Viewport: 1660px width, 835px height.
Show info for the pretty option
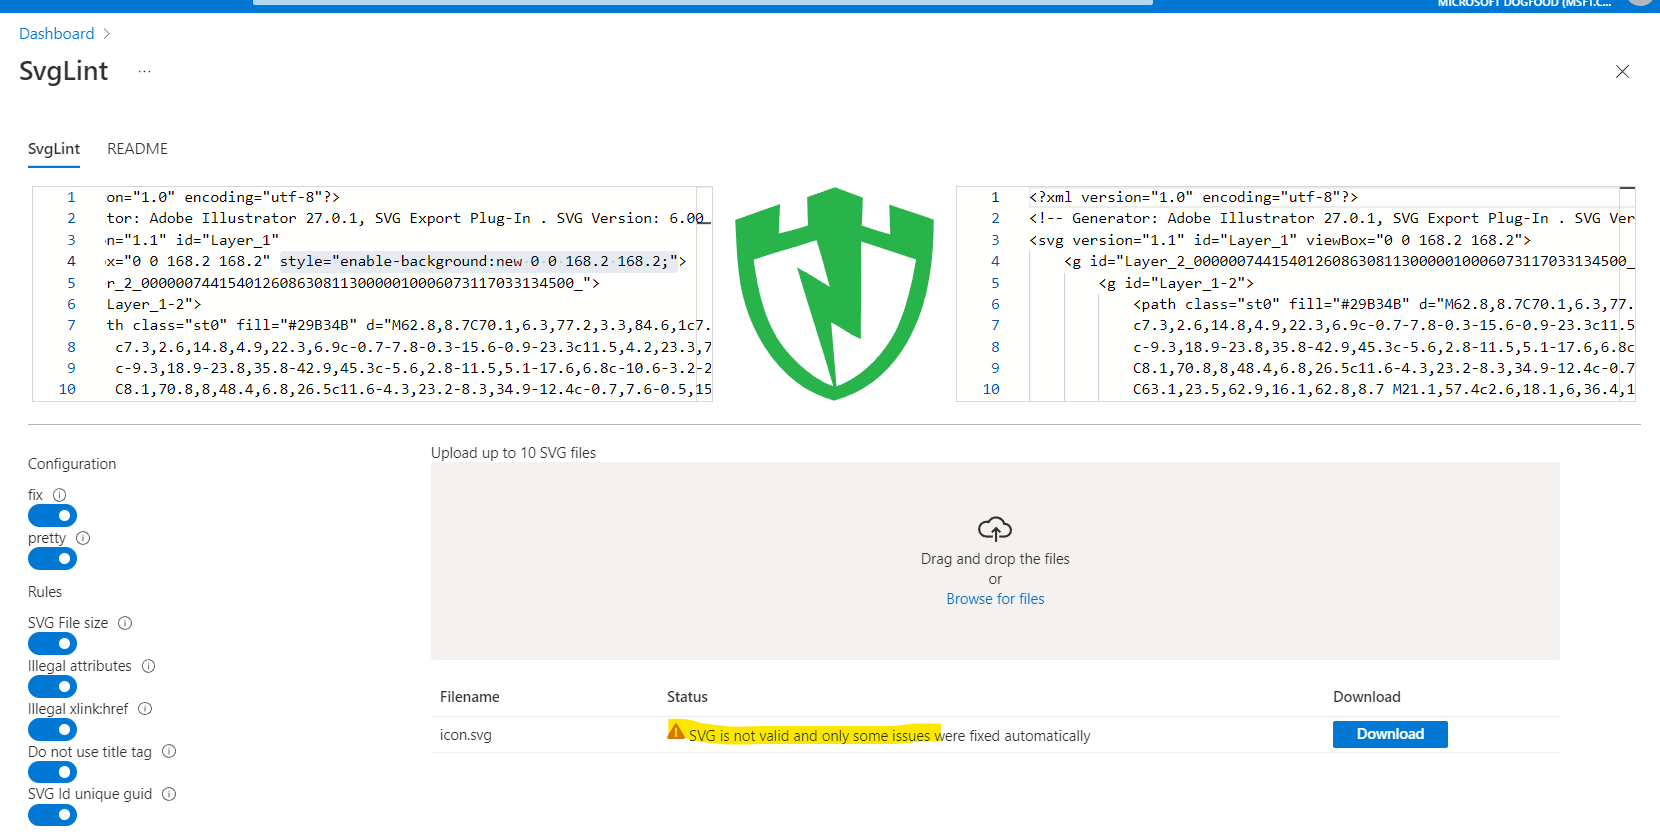pyautogui.click(x=83, y=538)
